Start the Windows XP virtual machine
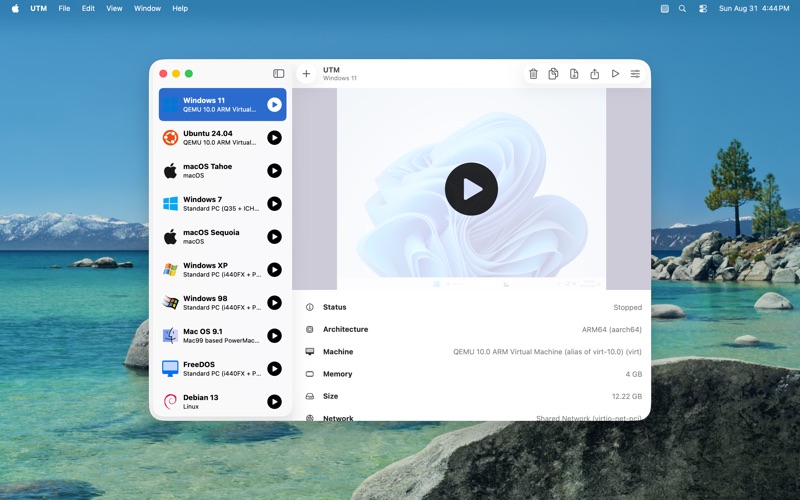The image size is (800, 500). [x=274, y=269]
